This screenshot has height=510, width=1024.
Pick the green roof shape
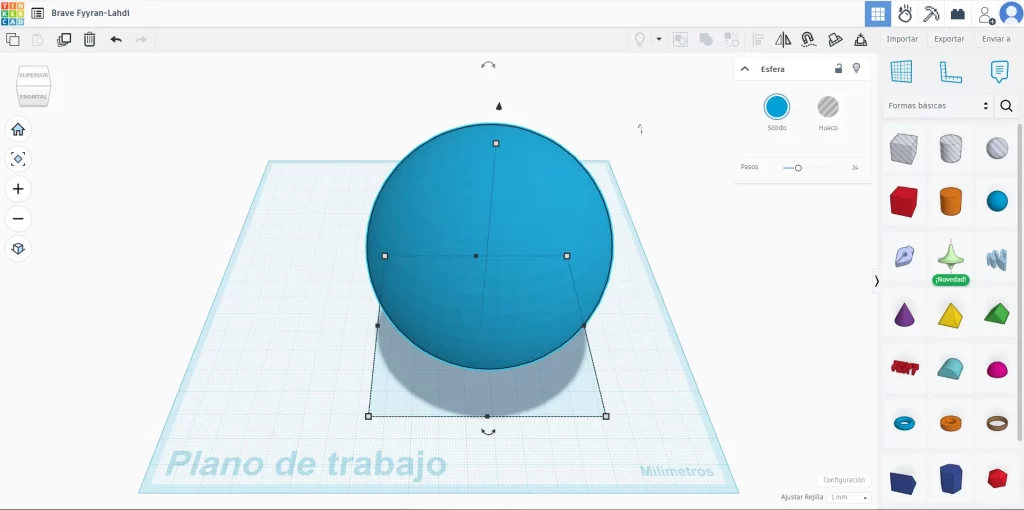click(997, 313)
